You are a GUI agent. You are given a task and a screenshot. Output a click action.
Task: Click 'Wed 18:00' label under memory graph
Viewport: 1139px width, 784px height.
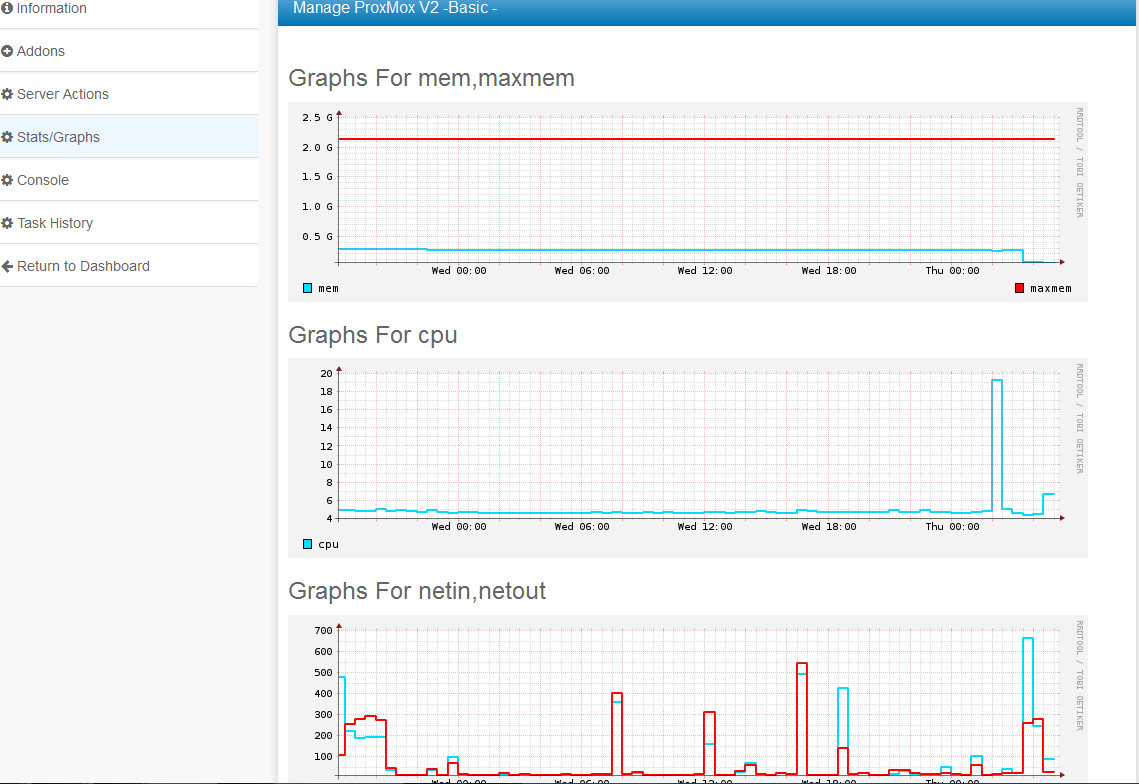829,270
